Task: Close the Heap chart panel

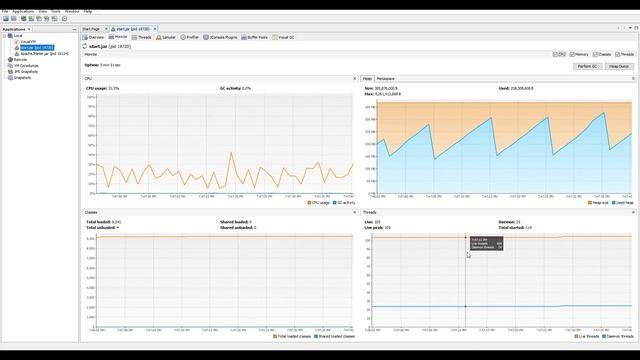Action: tap(633, 78)
